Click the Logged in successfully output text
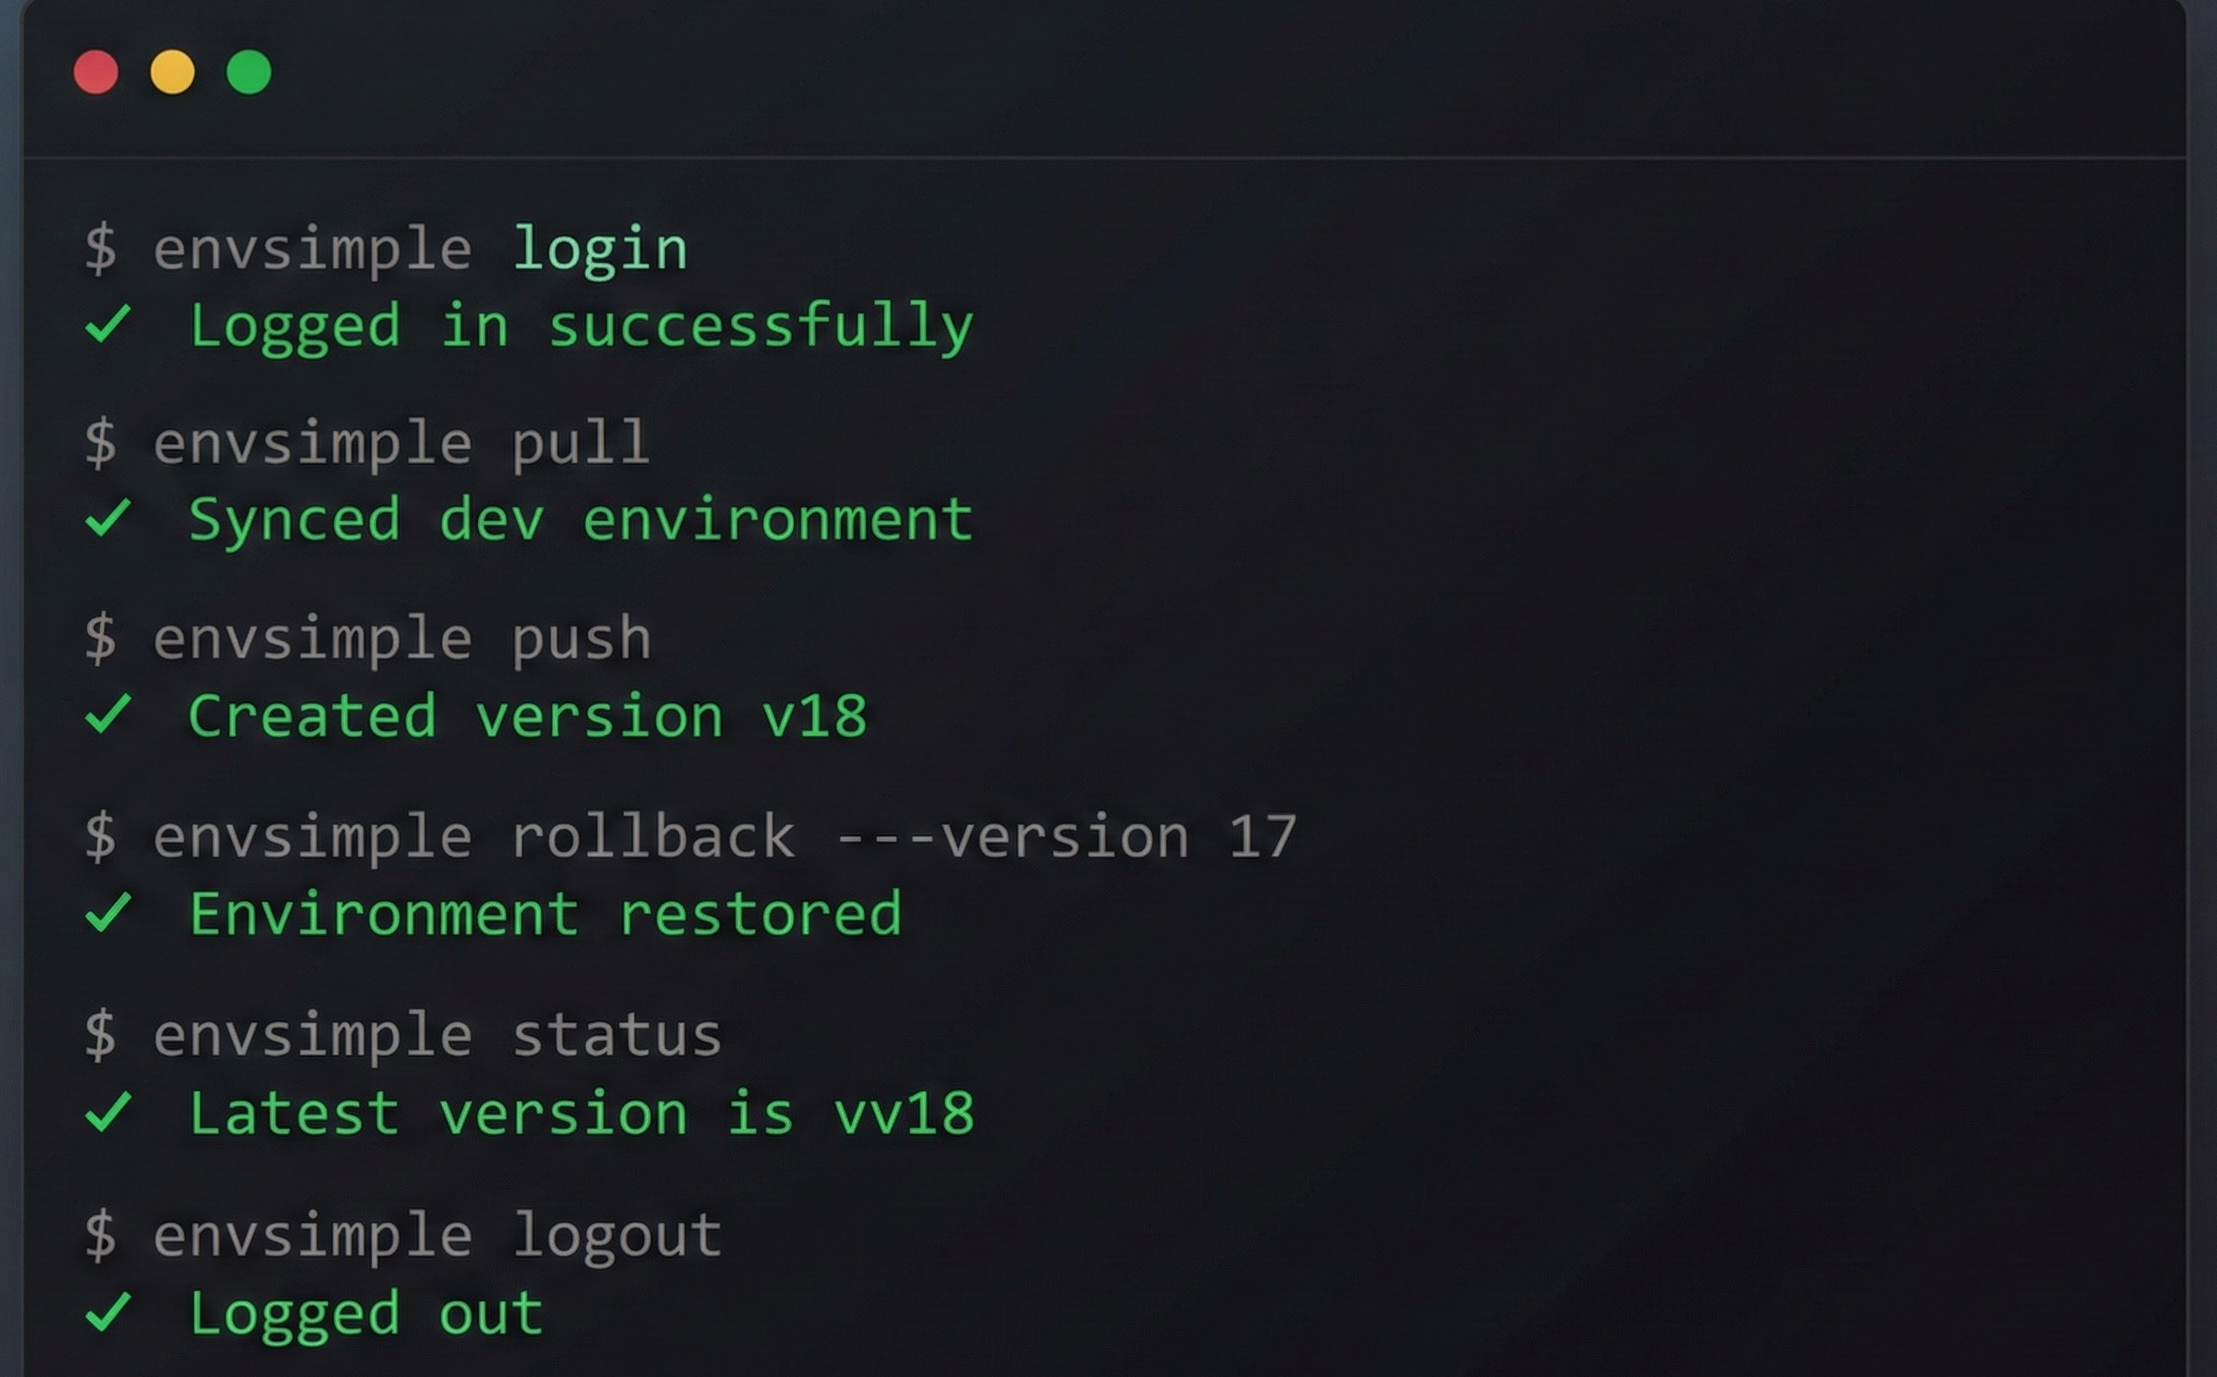 (580, 326)
